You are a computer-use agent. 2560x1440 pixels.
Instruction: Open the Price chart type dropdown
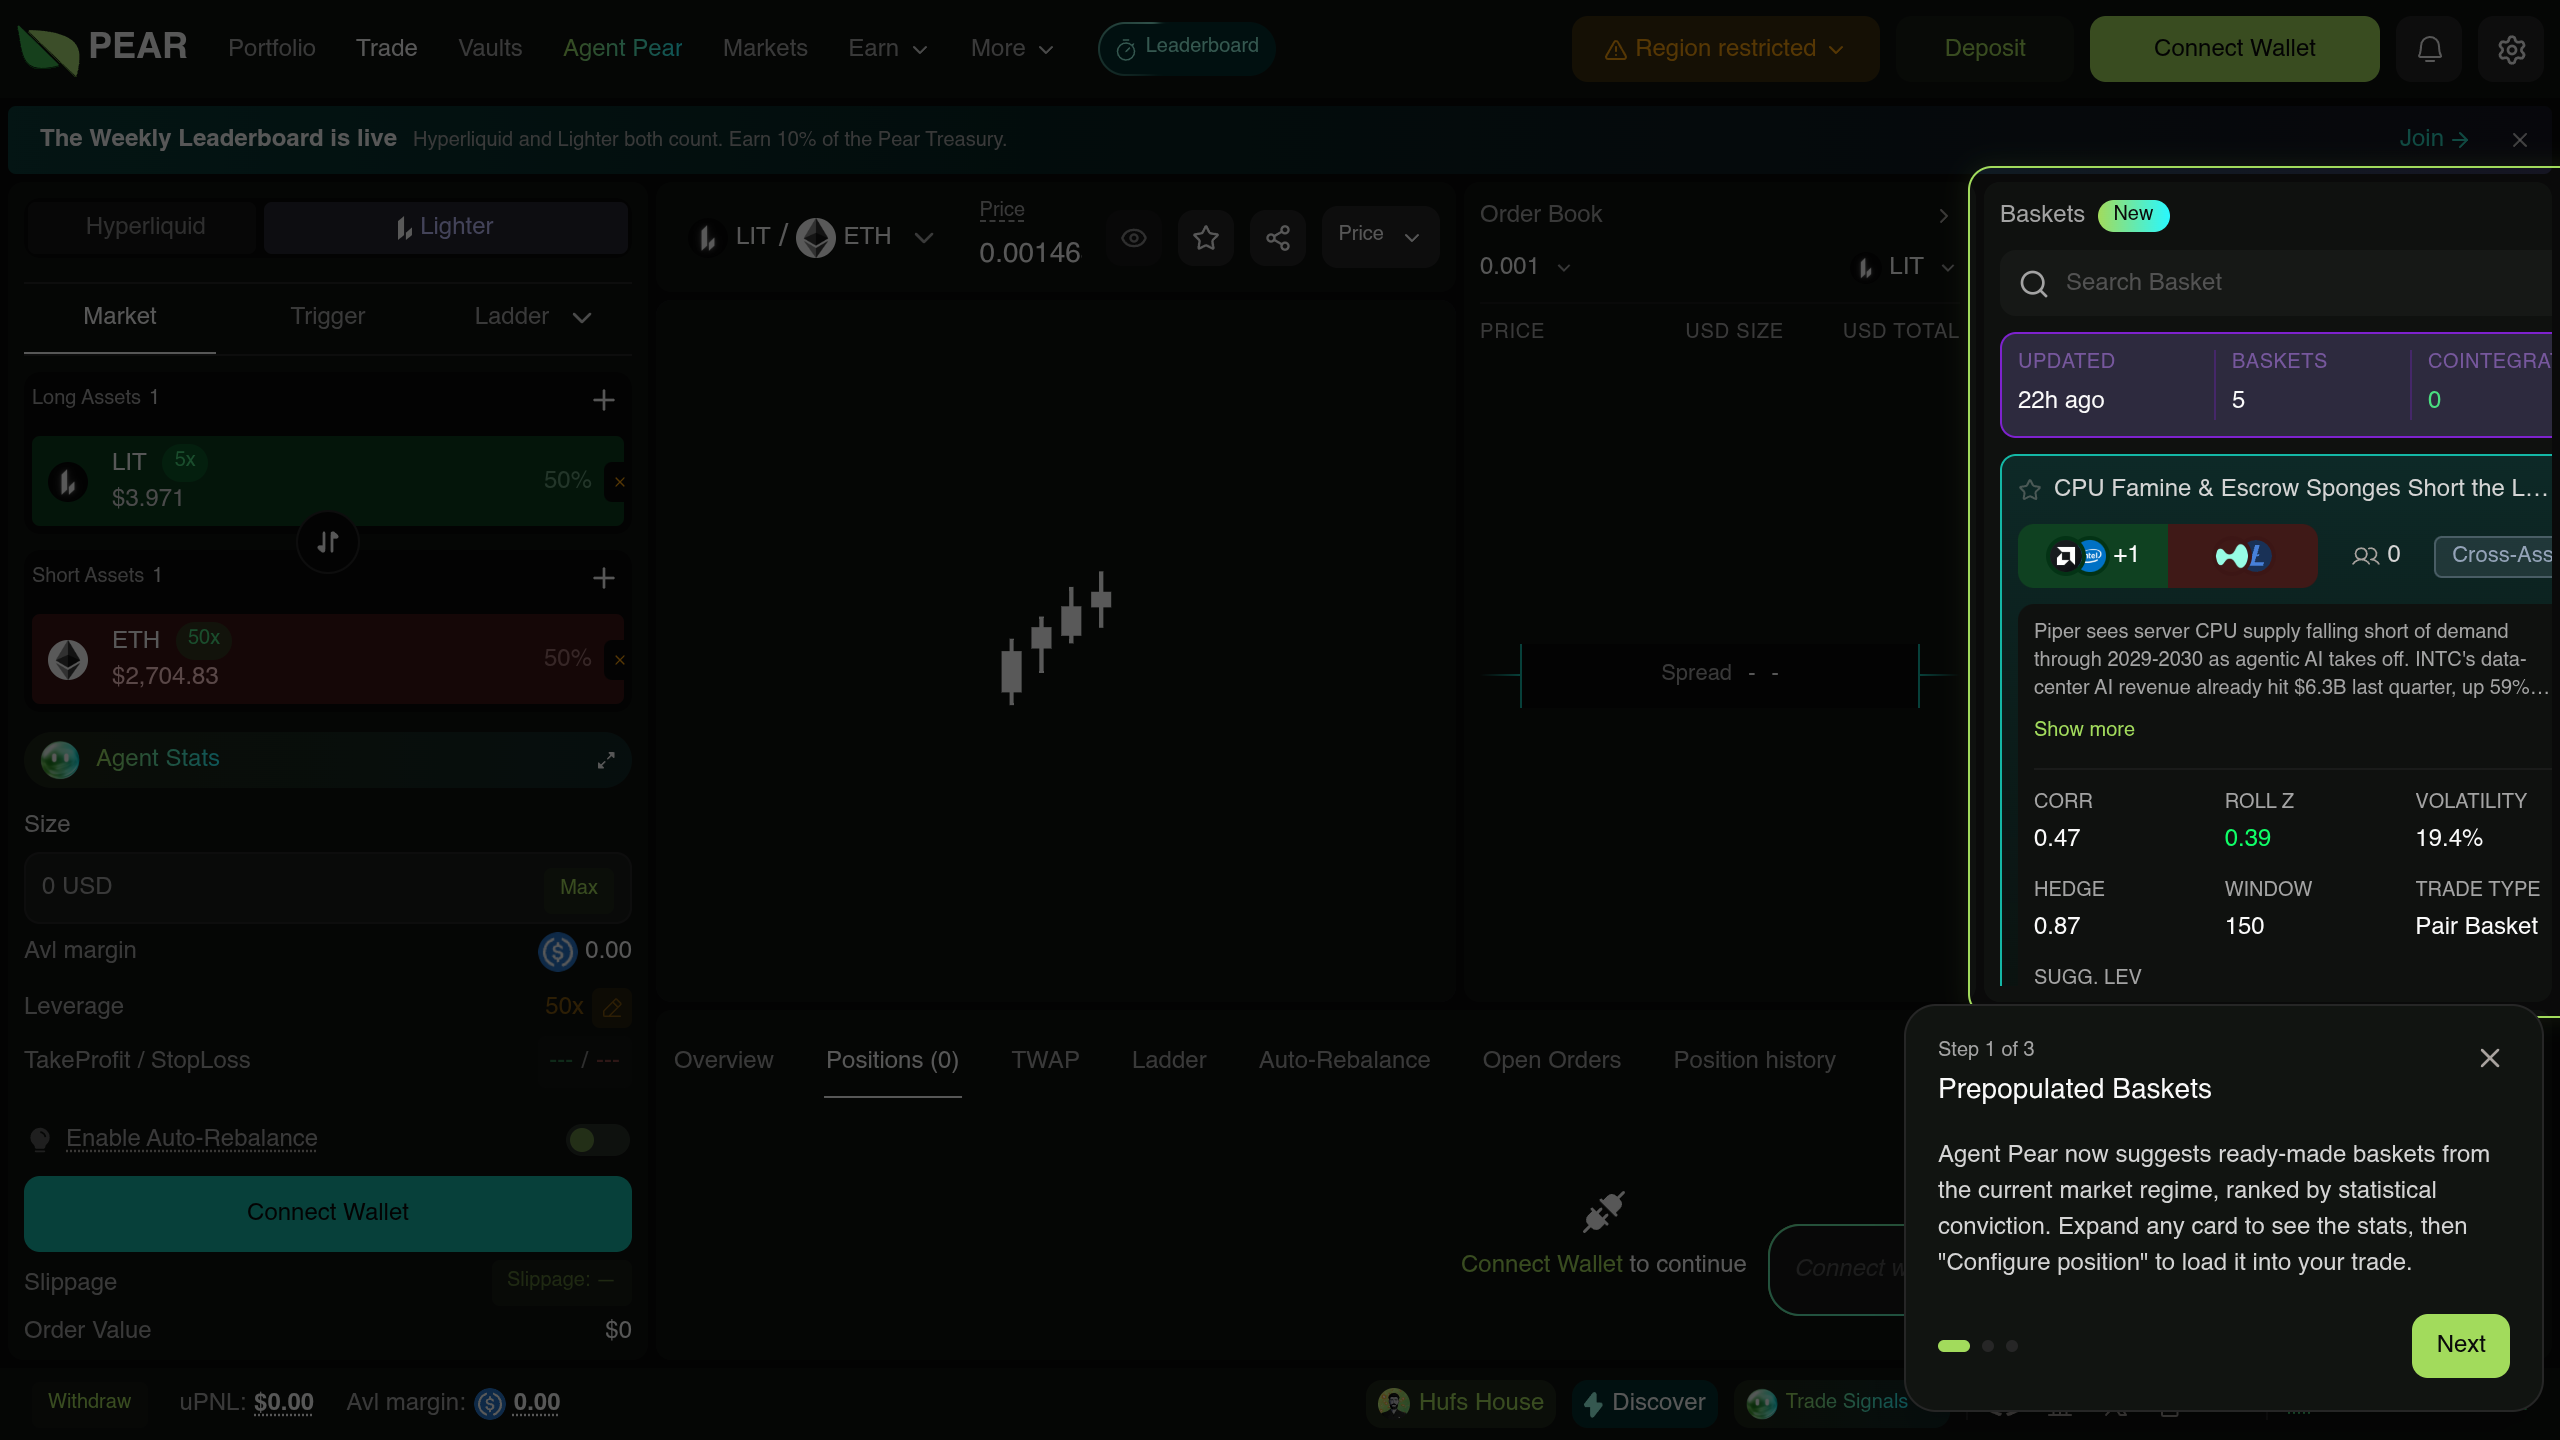[1380, 238]
